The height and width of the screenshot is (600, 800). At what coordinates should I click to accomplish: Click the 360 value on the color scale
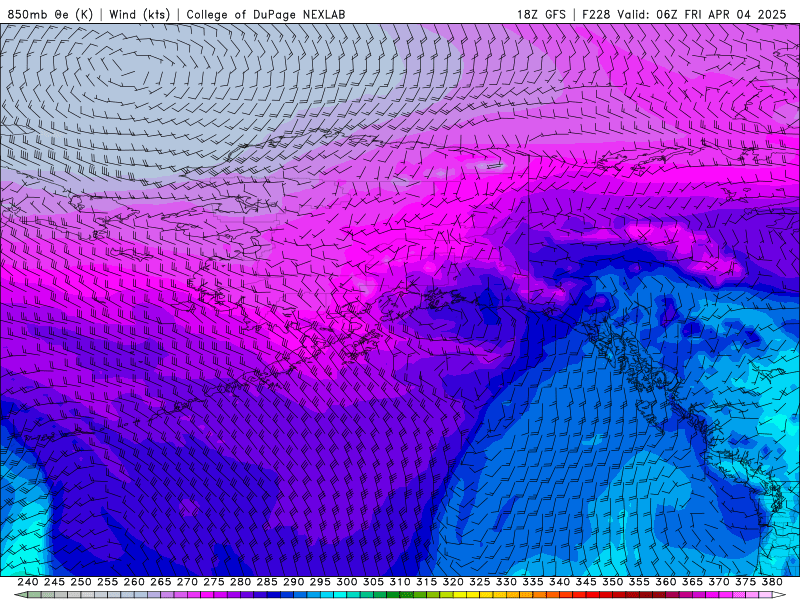(666, 582)
